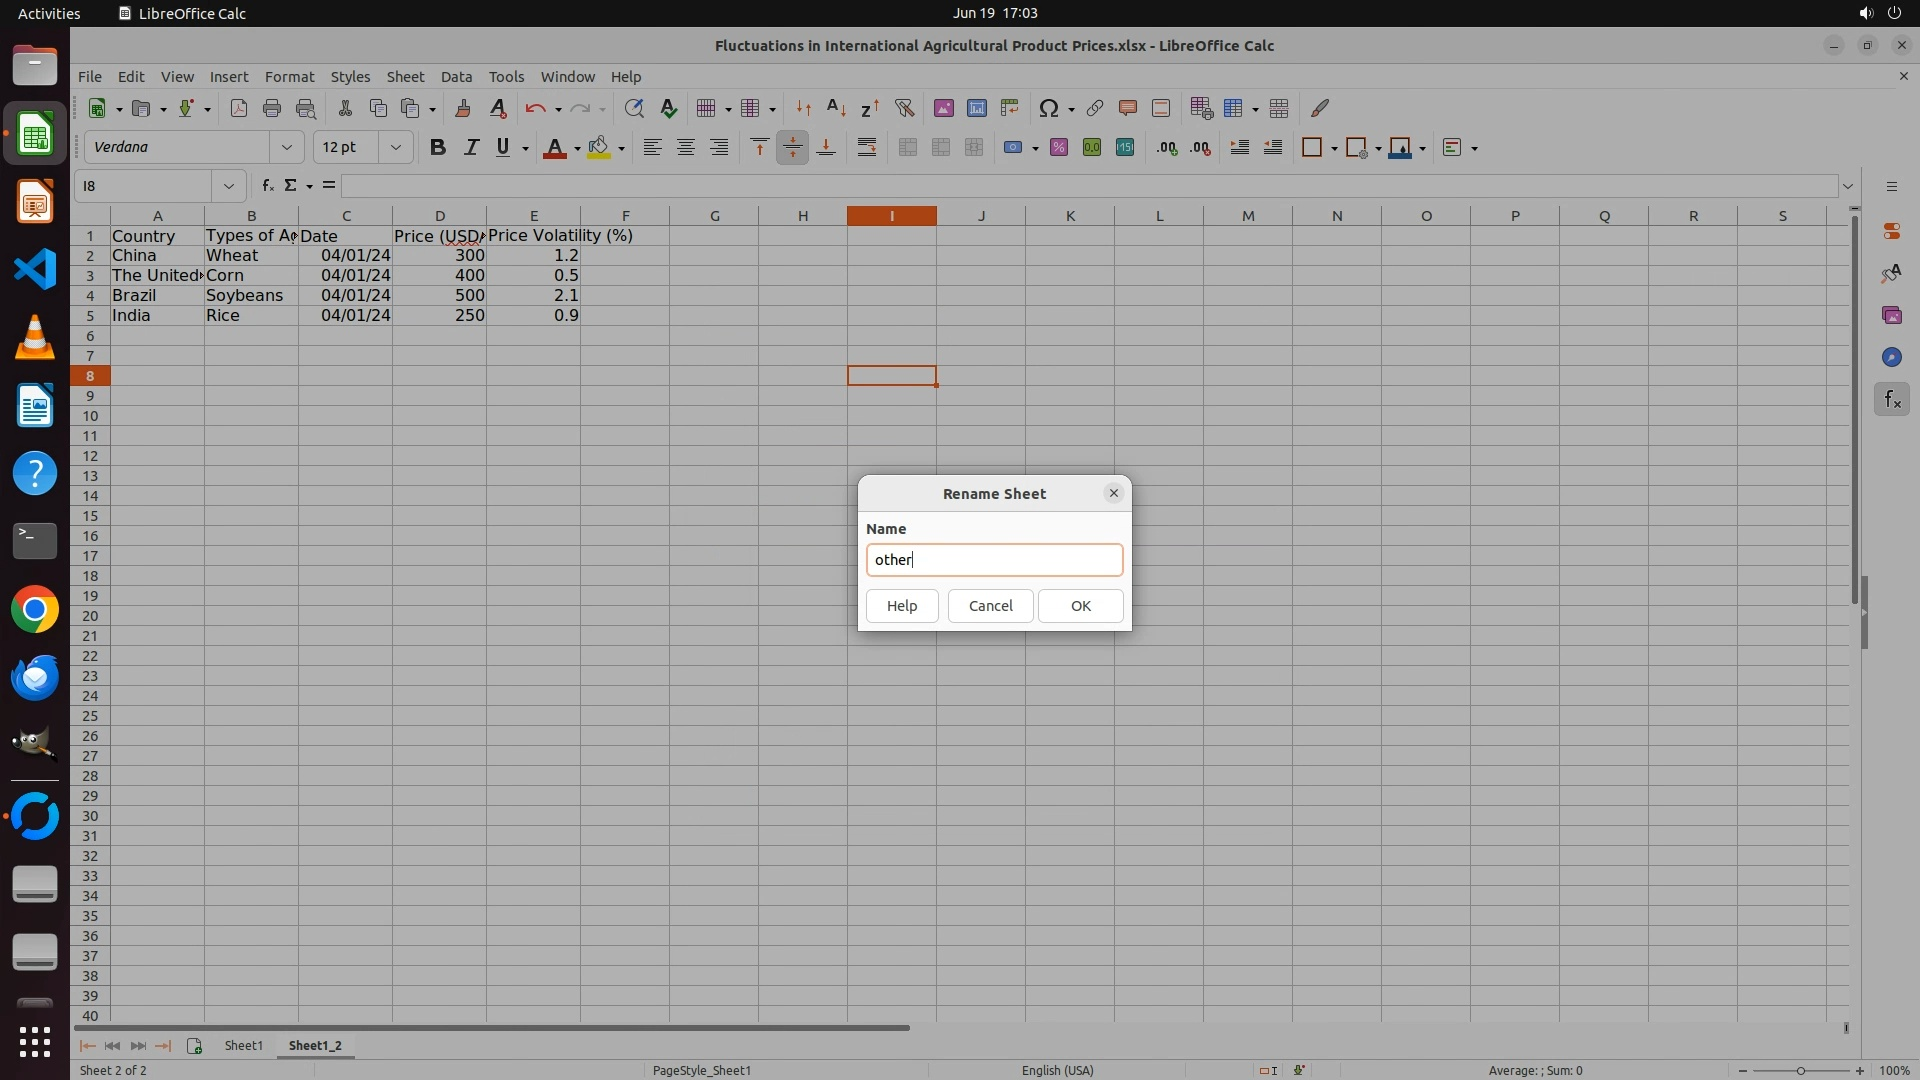
Task: Open the Function Wizard icon
Action: coord(267,186)
